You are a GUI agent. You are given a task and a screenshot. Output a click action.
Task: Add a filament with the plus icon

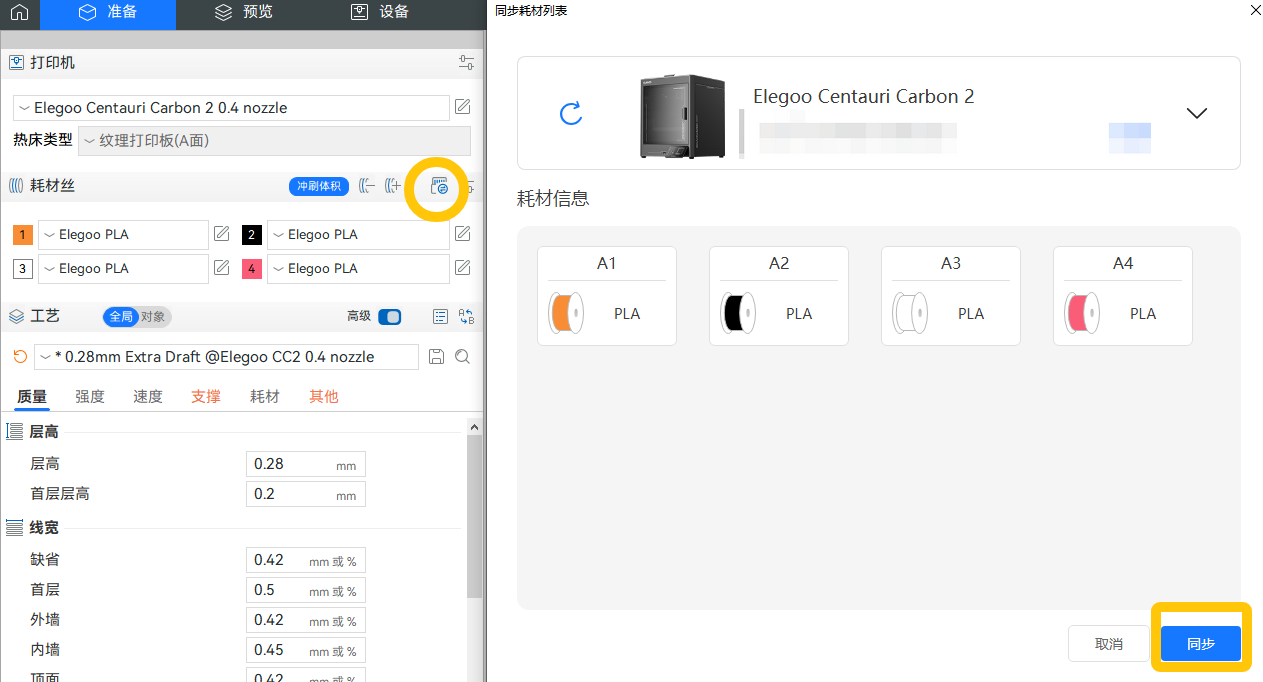[x=393, y=186]
